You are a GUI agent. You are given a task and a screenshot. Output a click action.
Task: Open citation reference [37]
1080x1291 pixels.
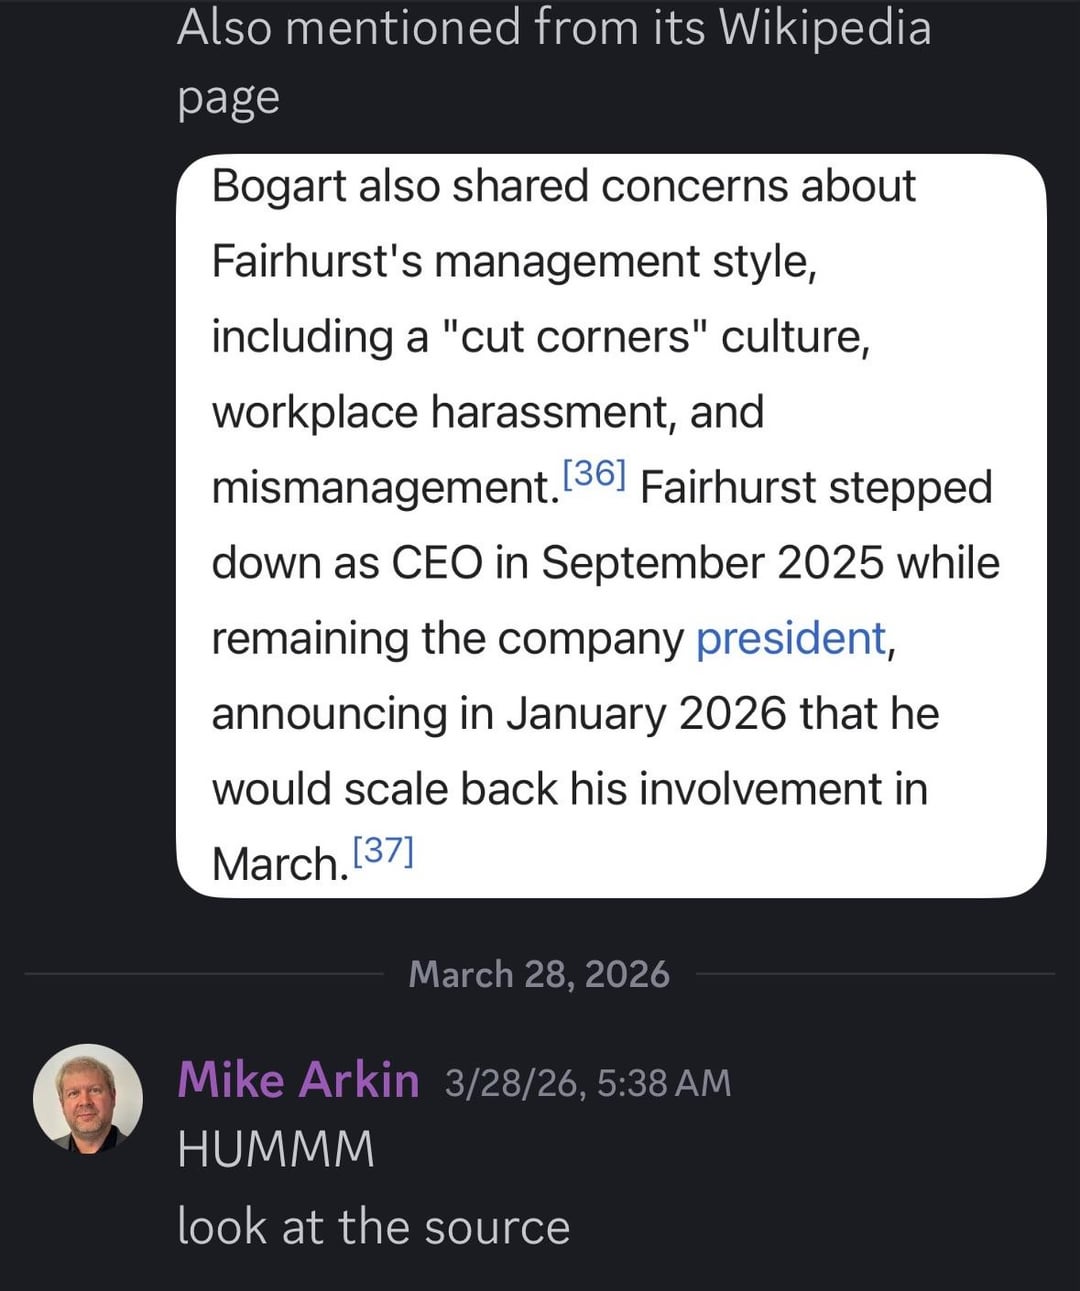coord(383,850)
